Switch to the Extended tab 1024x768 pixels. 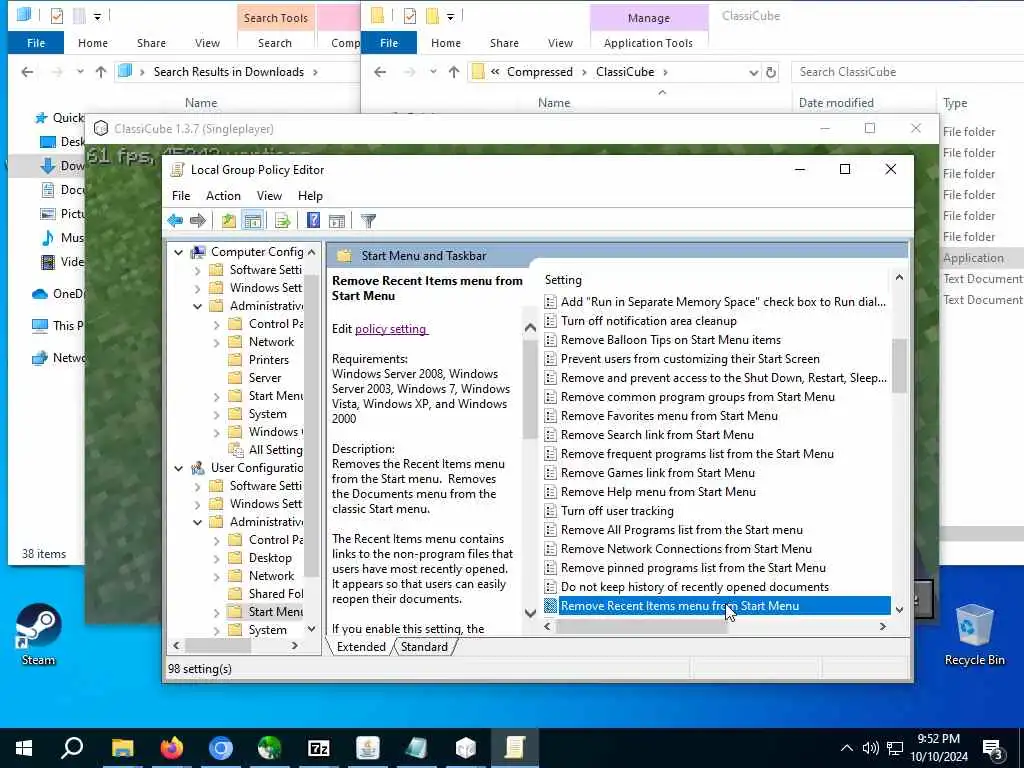tap(361, 647)
